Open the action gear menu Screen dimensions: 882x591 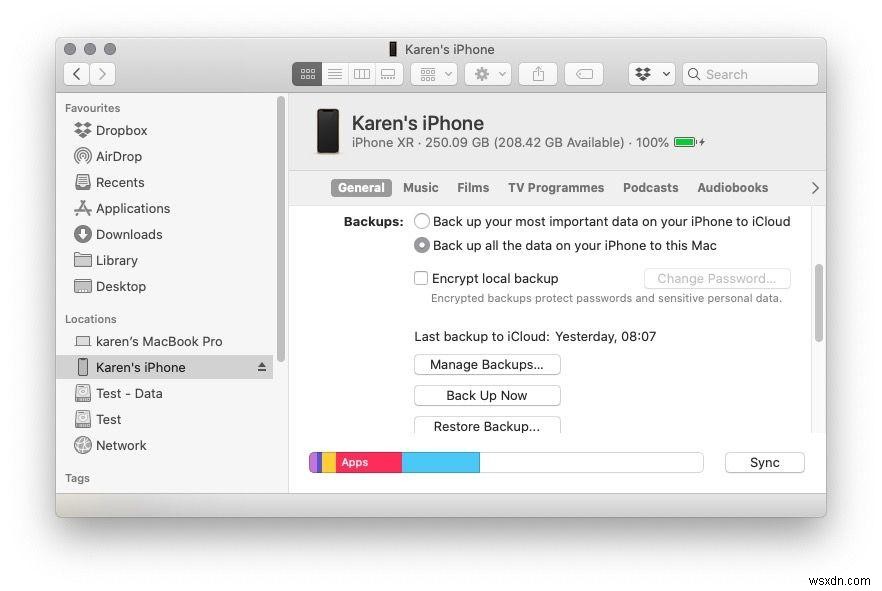(x=487, y=73)
